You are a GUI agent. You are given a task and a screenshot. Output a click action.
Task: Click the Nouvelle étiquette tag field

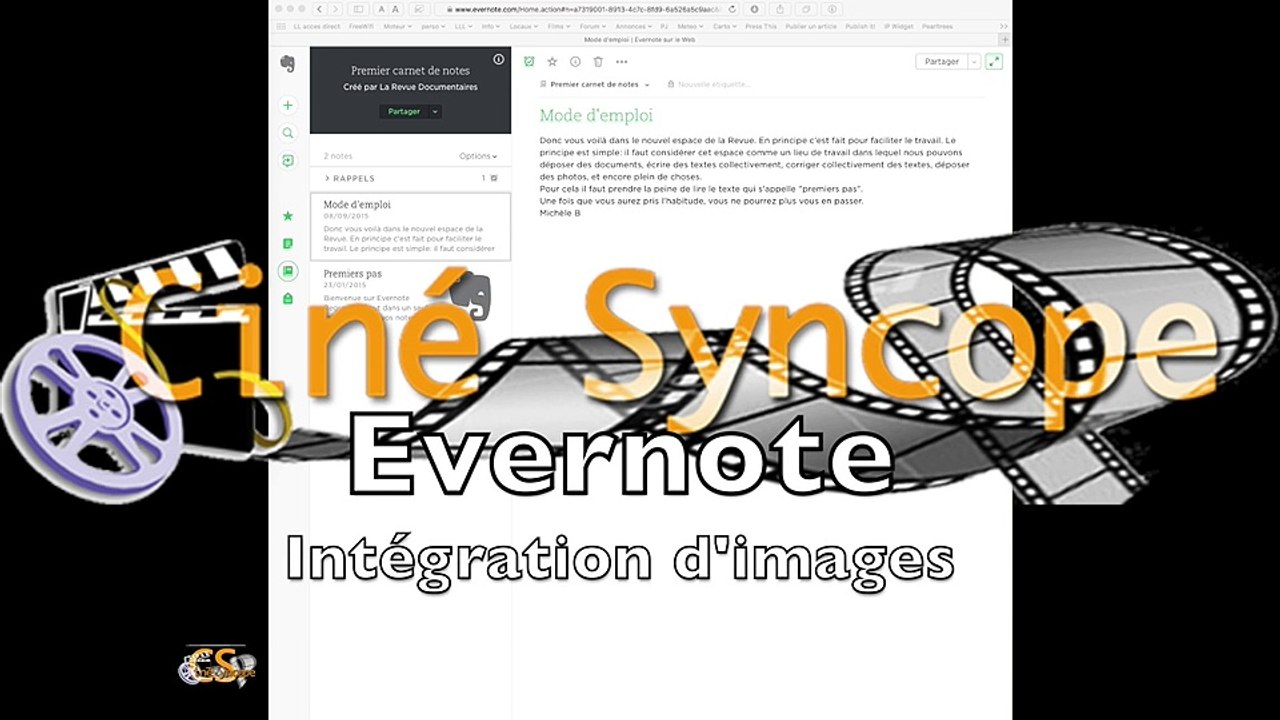tap(714, 85)
